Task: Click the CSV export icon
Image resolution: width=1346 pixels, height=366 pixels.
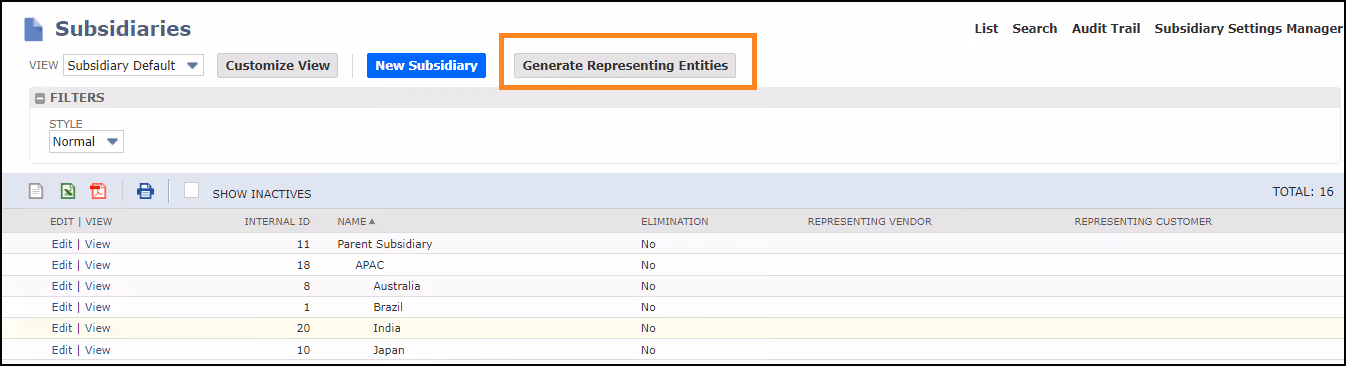Action: [x=36, y=191]
